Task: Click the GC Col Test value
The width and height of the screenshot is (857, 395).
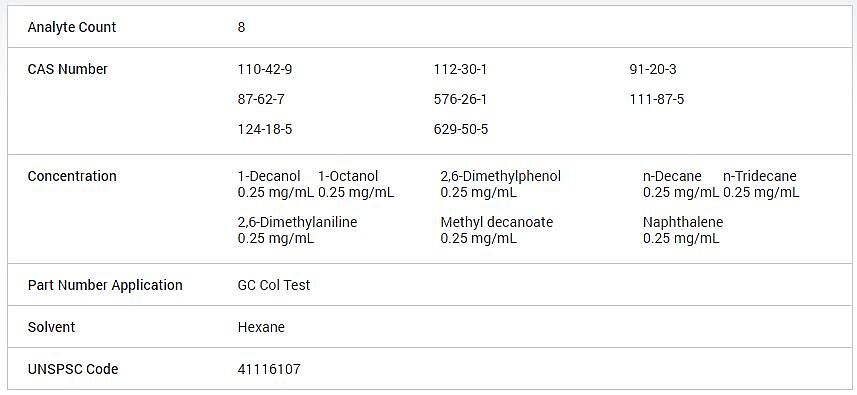Action: (x=274, y=285)
